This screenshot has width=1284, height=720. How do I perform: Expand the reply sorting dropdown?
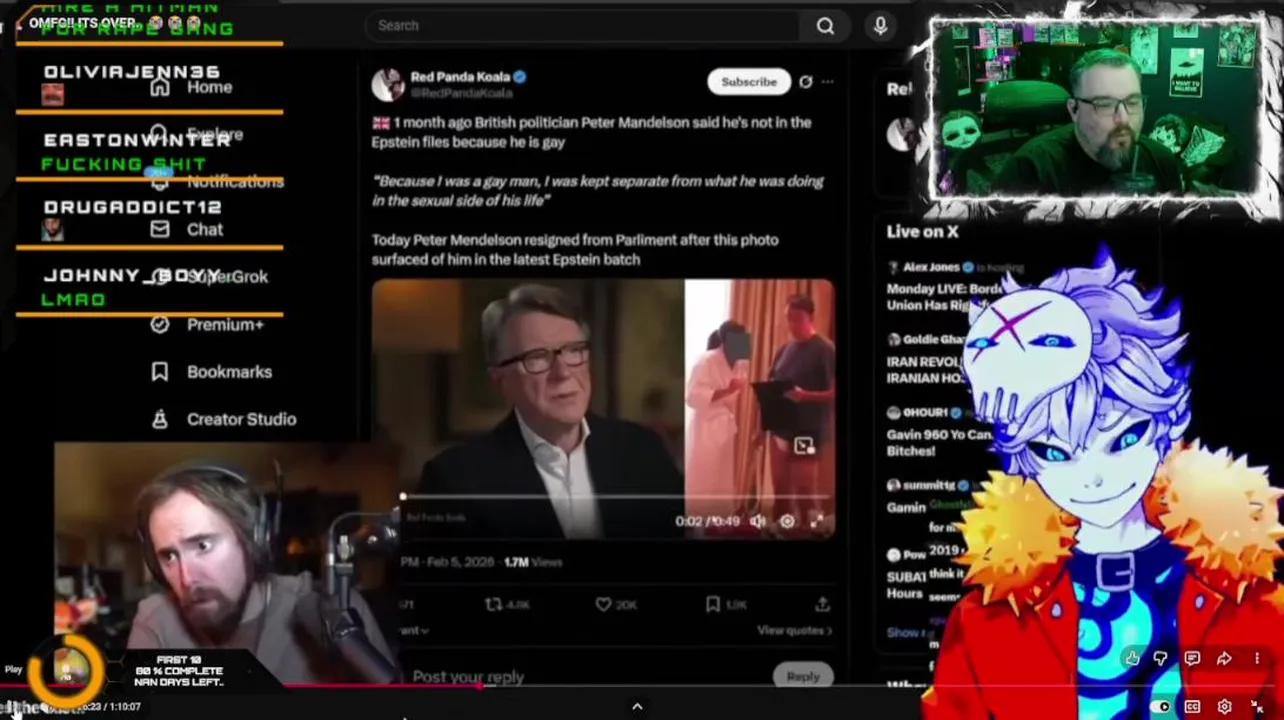415,631
